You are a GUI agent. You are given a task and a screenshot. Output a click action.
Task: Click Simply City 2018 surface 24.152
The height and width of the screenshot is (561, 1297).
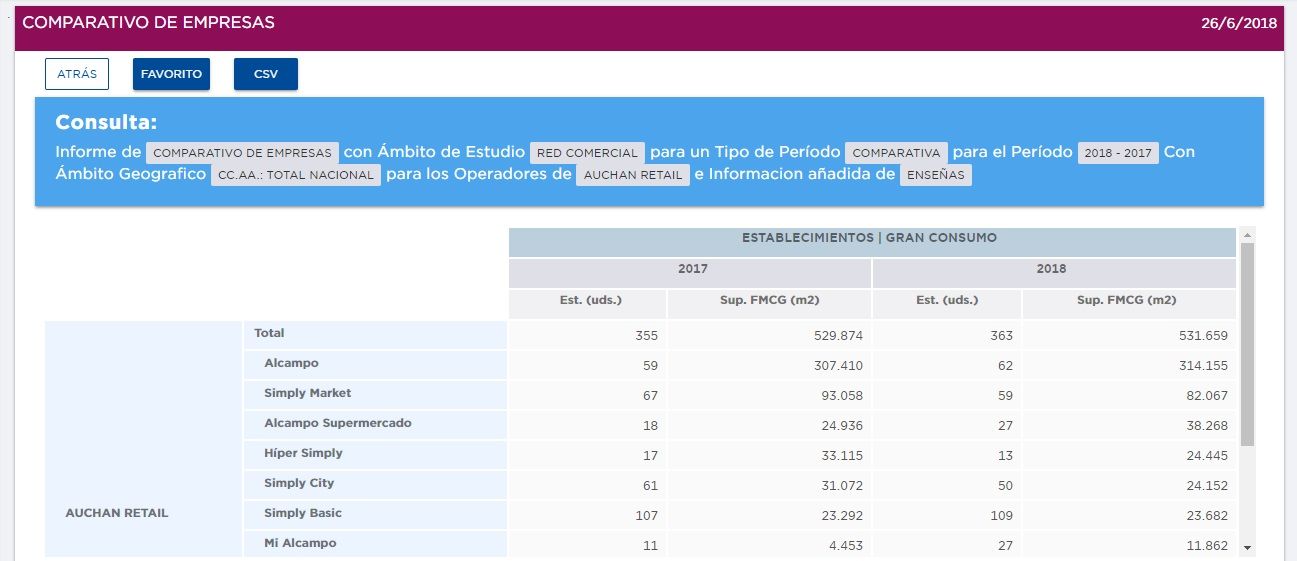1207,486
